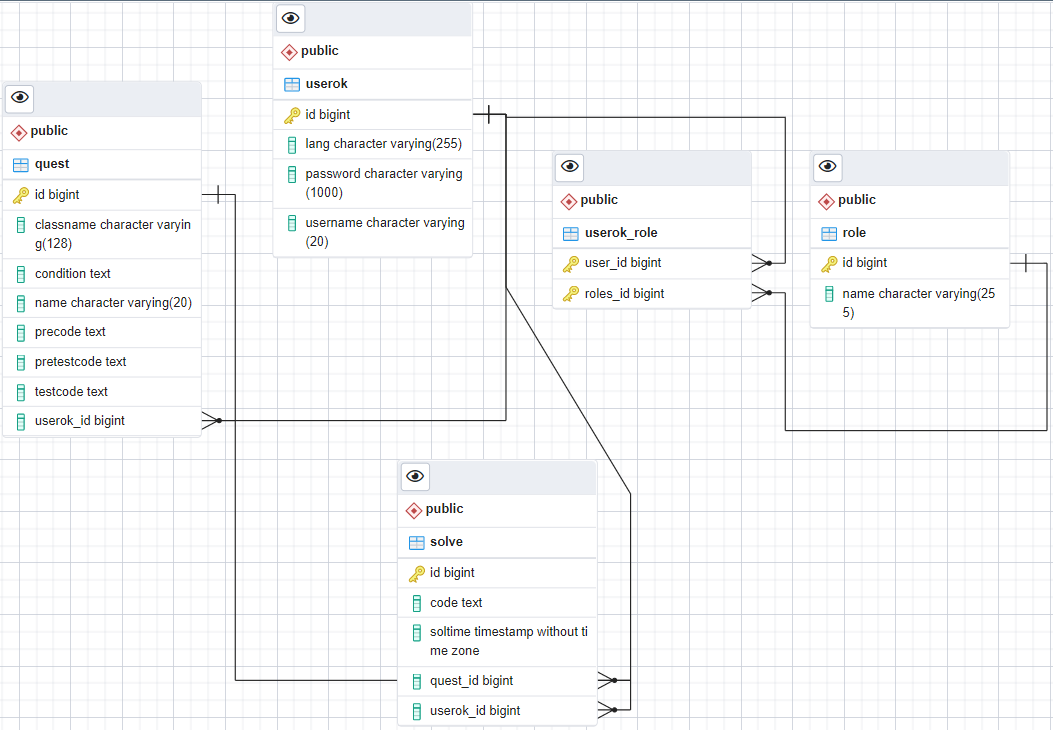Click schema diamond icon in role table
Screen dimensions: 1053x731
[827, 201]
